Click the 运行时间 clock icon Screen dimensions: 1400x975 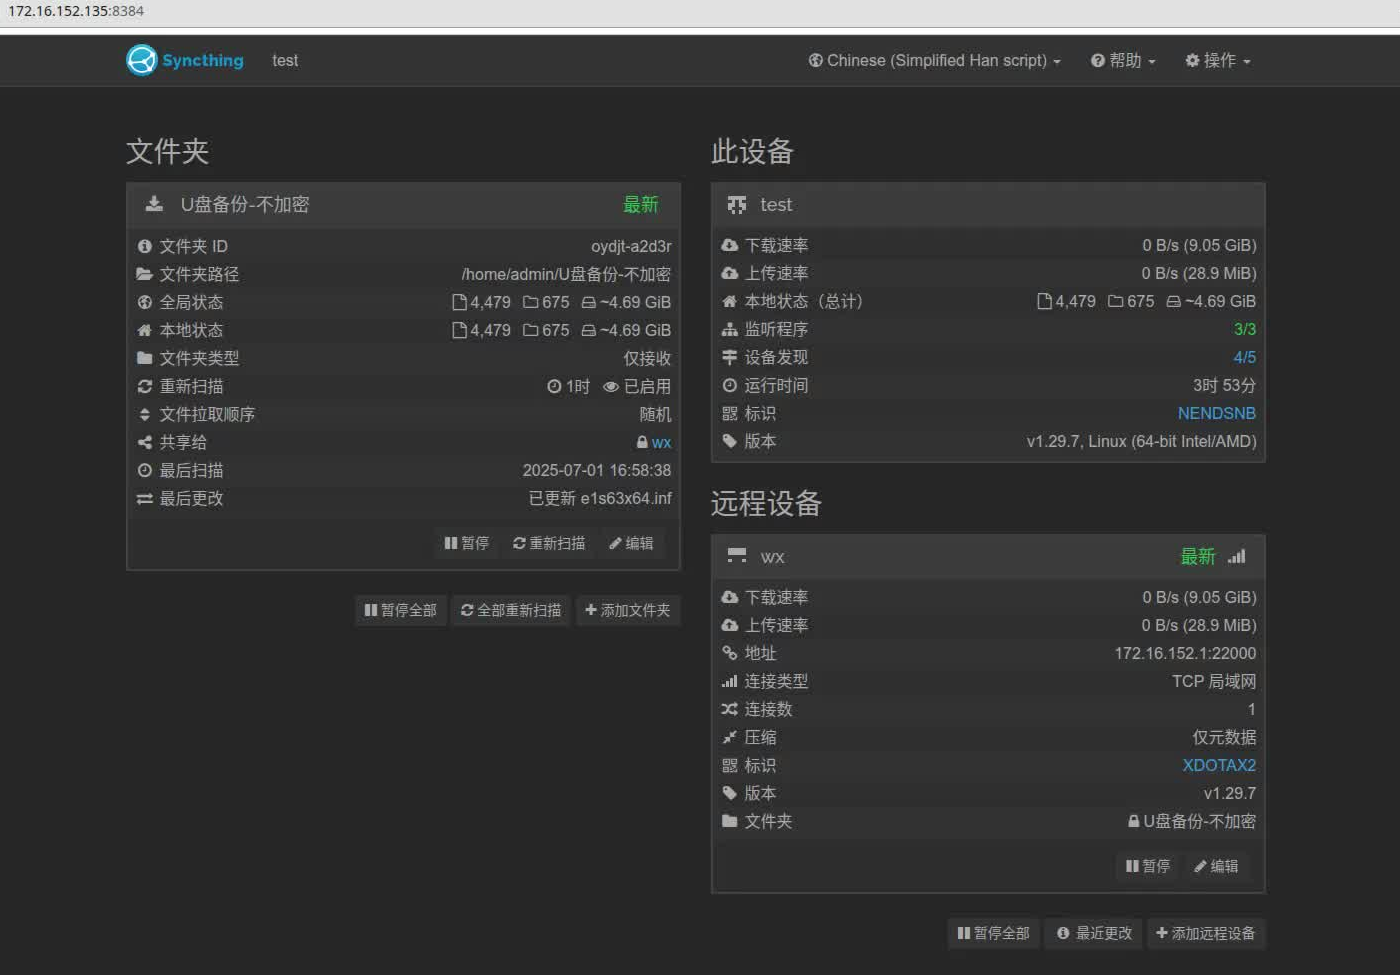coord(730,385)
